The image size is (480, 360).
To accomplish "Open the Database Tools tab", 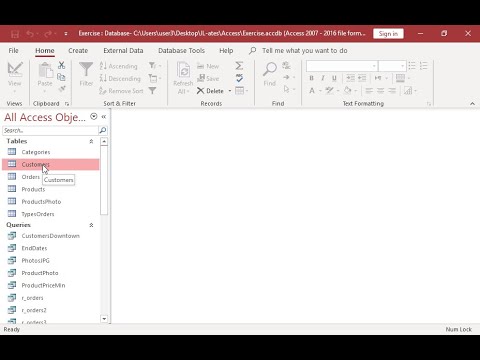I will pos(181,51).
